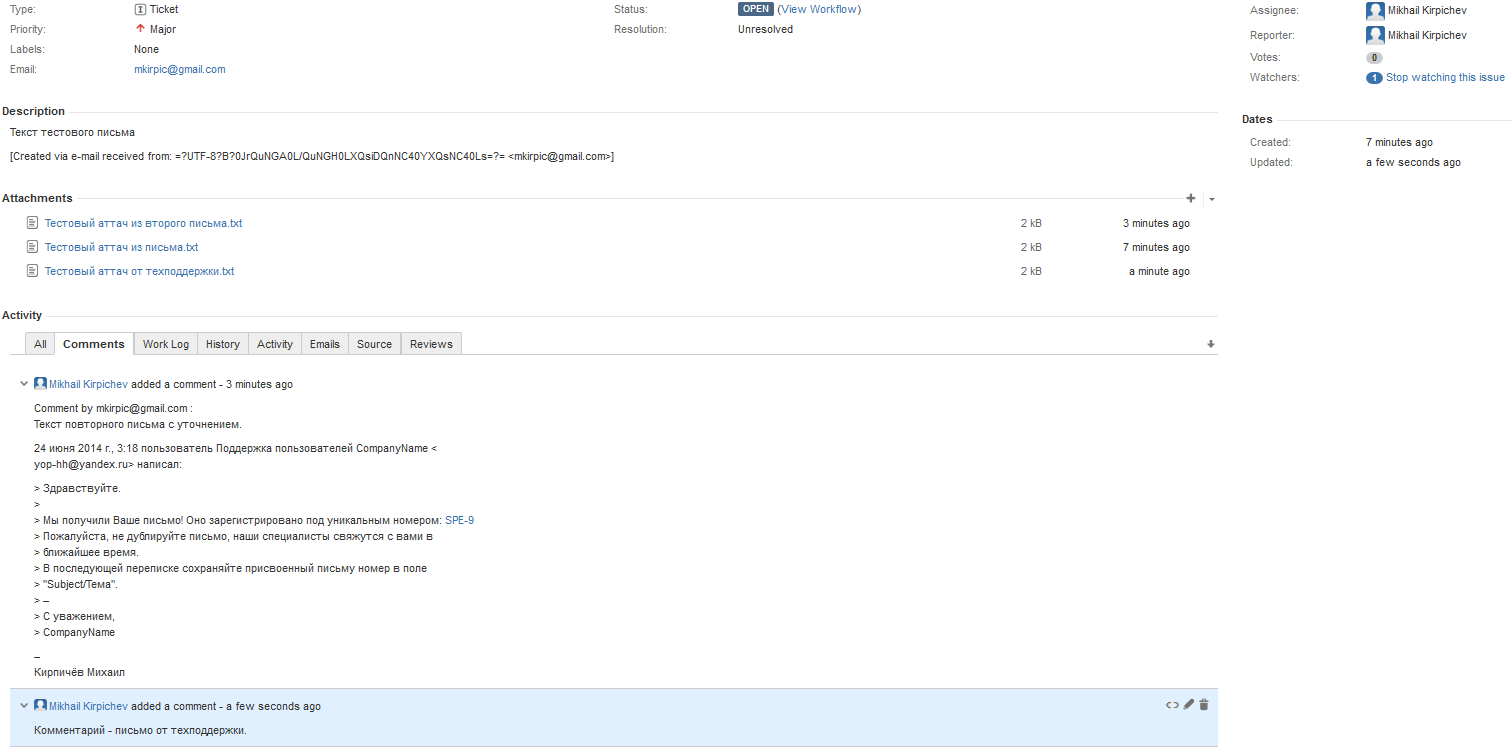Open attachment 'Тестовый аттач из письма.txt'

[121, 247]
